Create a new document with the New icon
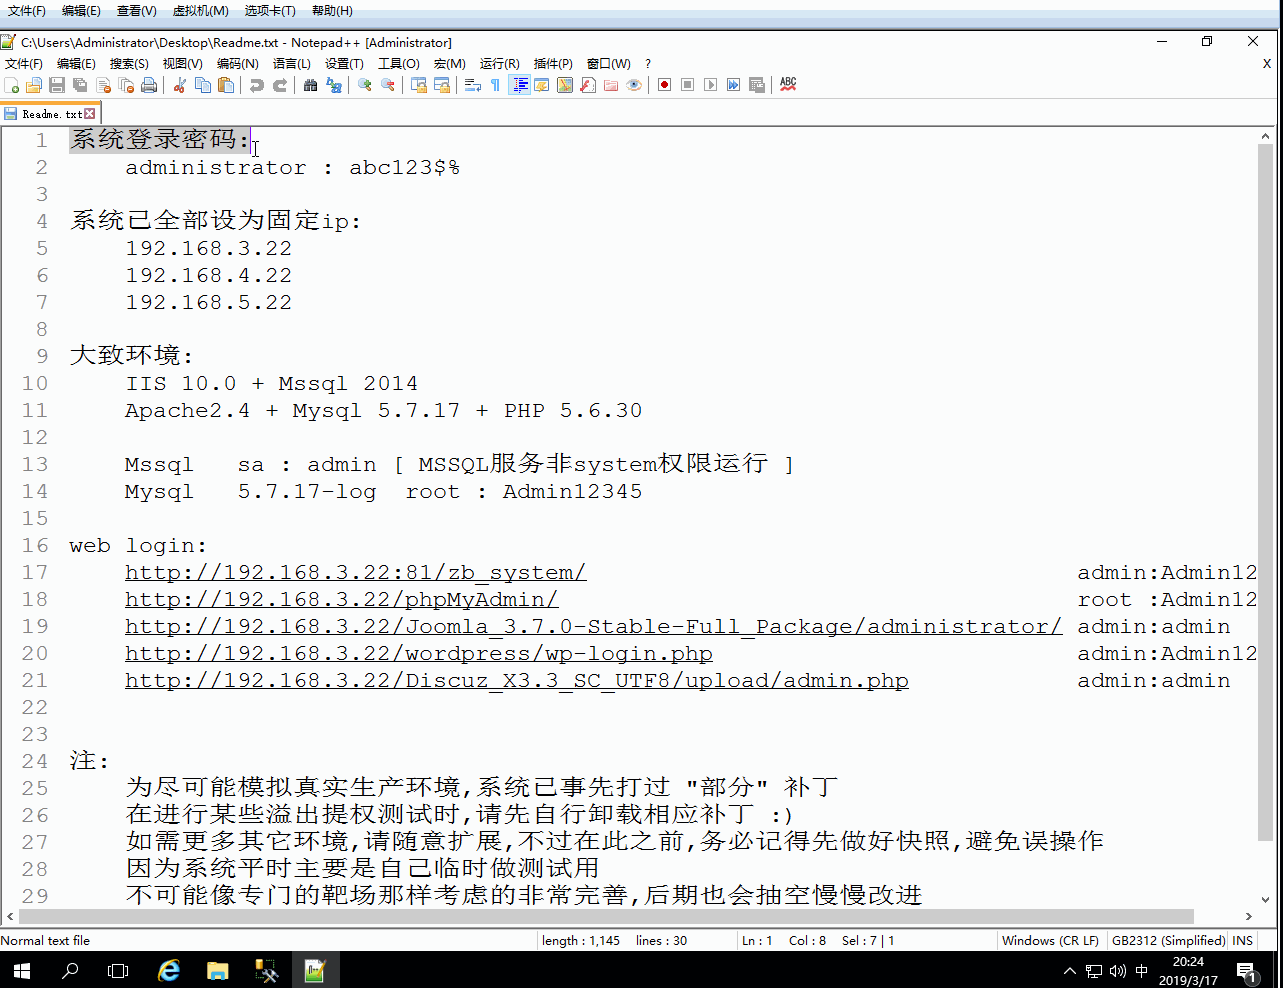 12,85
